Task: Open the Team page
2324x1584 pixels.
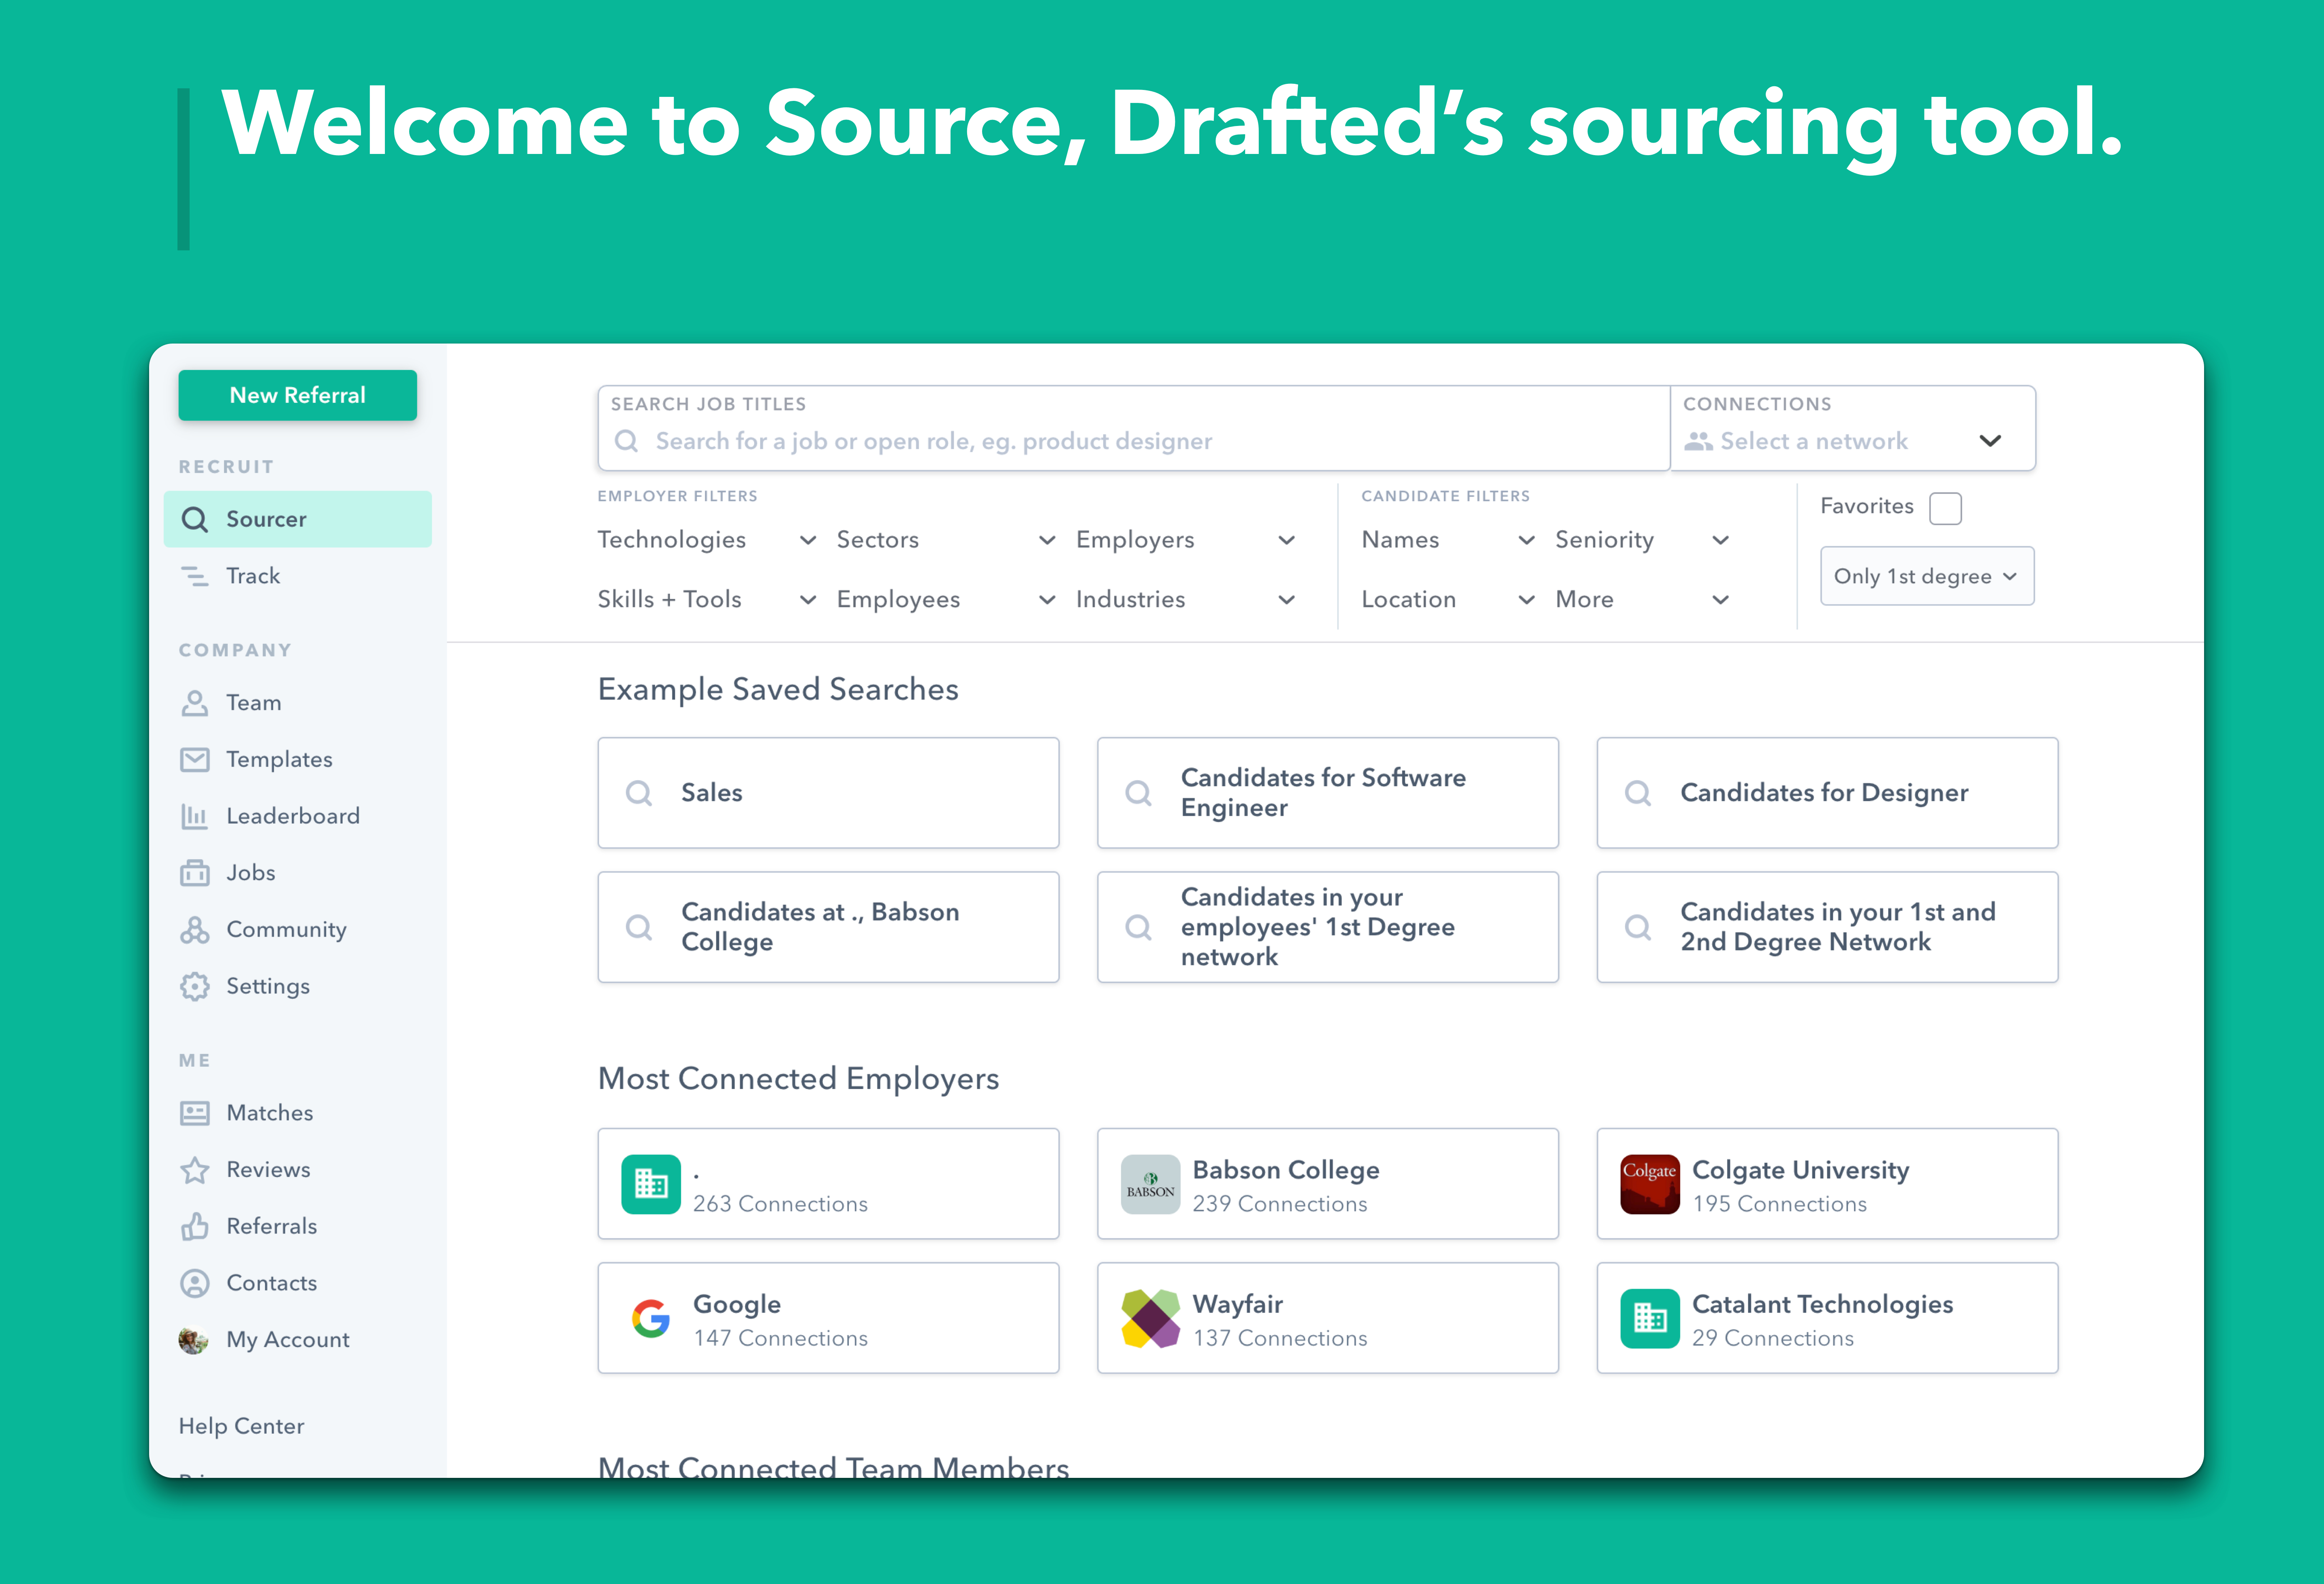Action: coord(298,703)
